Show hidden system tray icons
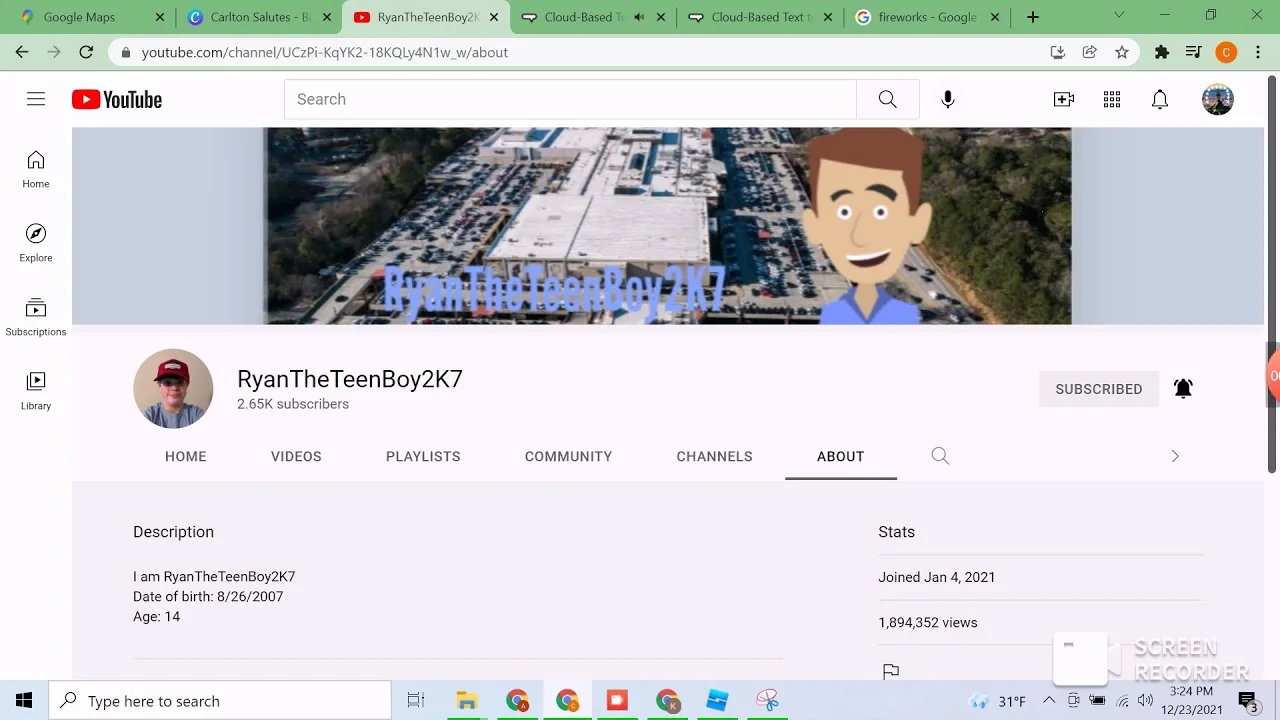 click(x=1049, y=701)
